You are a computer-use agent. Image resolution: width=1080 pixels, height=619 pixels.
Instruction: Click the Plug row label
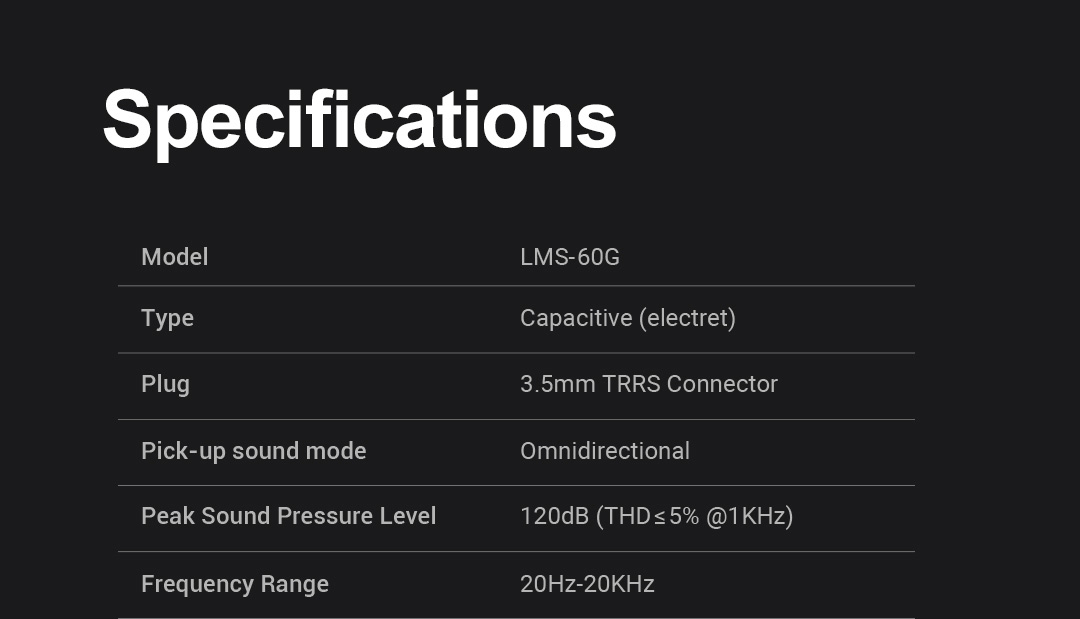(165, 384)
